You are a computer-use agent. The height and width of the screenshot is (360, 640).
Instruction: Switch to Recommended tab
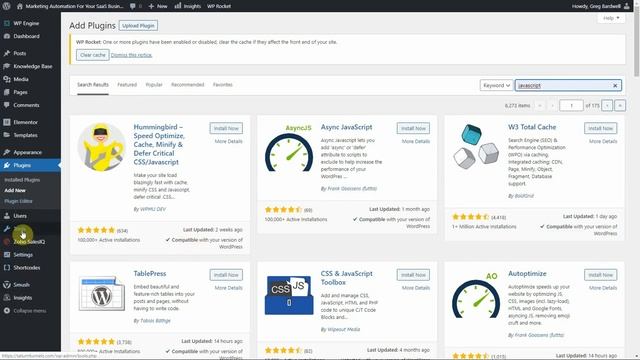point(187,85)
